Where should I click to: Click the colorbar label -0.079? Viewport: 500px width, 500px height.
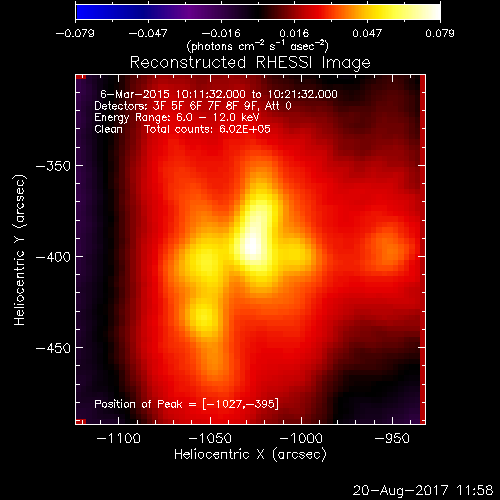(x=75, y=33)
